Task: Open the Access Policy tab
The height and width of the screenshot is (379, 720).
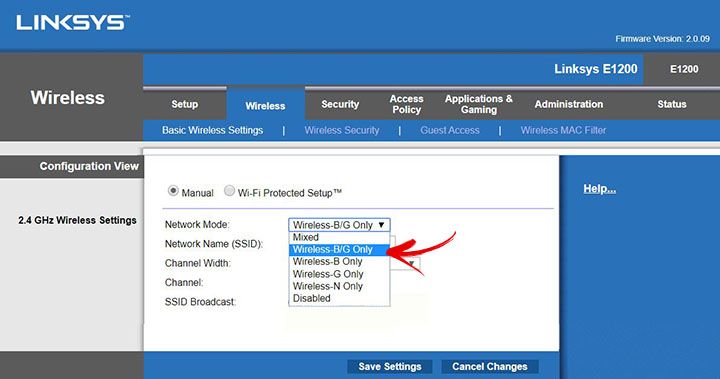Action: tap(406, 104)
